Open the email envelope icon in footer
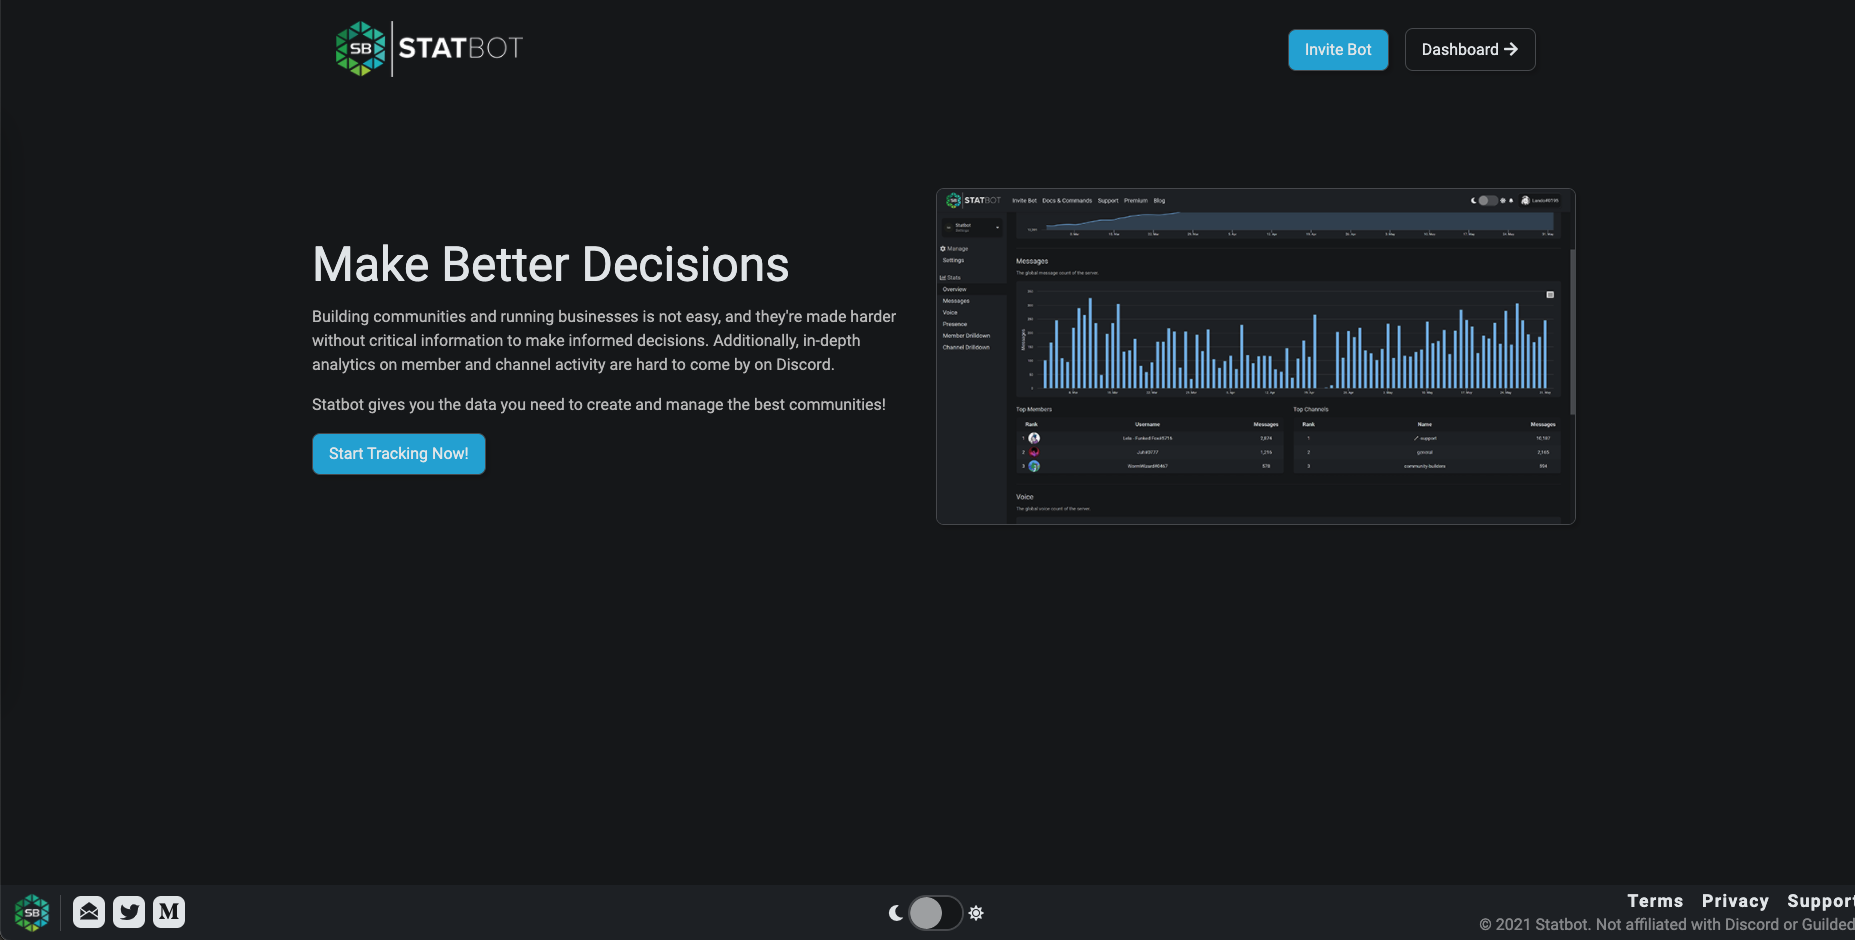The image size is (1855, 940). click(x=89, y=912)
